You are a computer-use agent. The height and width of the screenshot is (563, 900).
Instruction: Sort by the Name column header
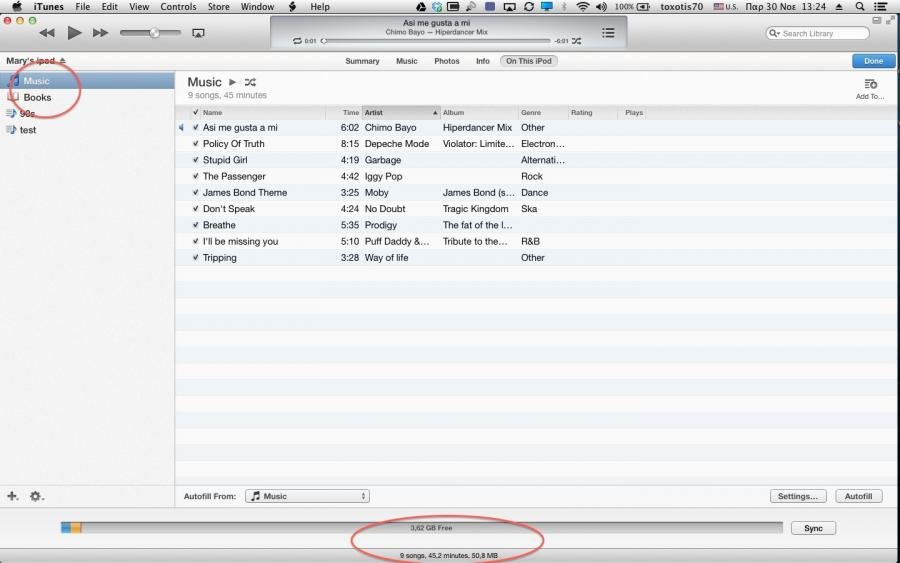263,112
